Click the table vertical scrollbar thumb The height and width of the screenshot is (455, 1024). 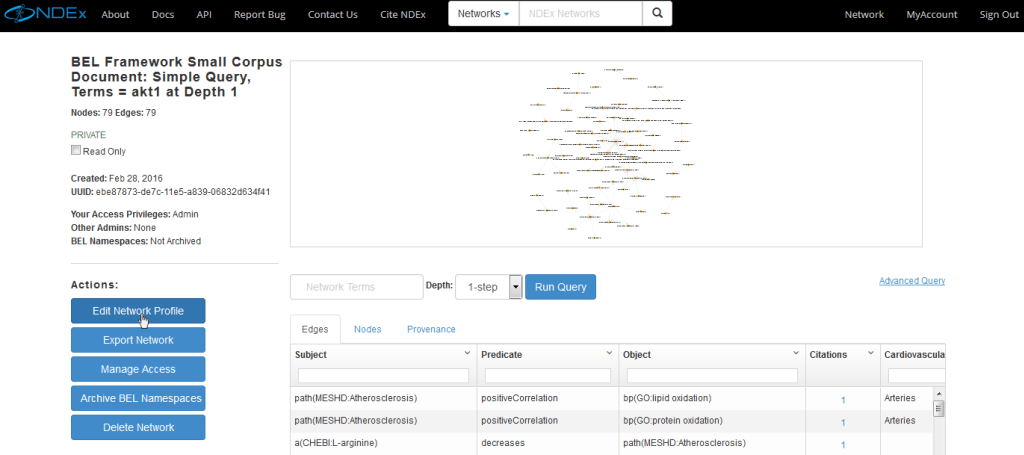pos(939,409)
